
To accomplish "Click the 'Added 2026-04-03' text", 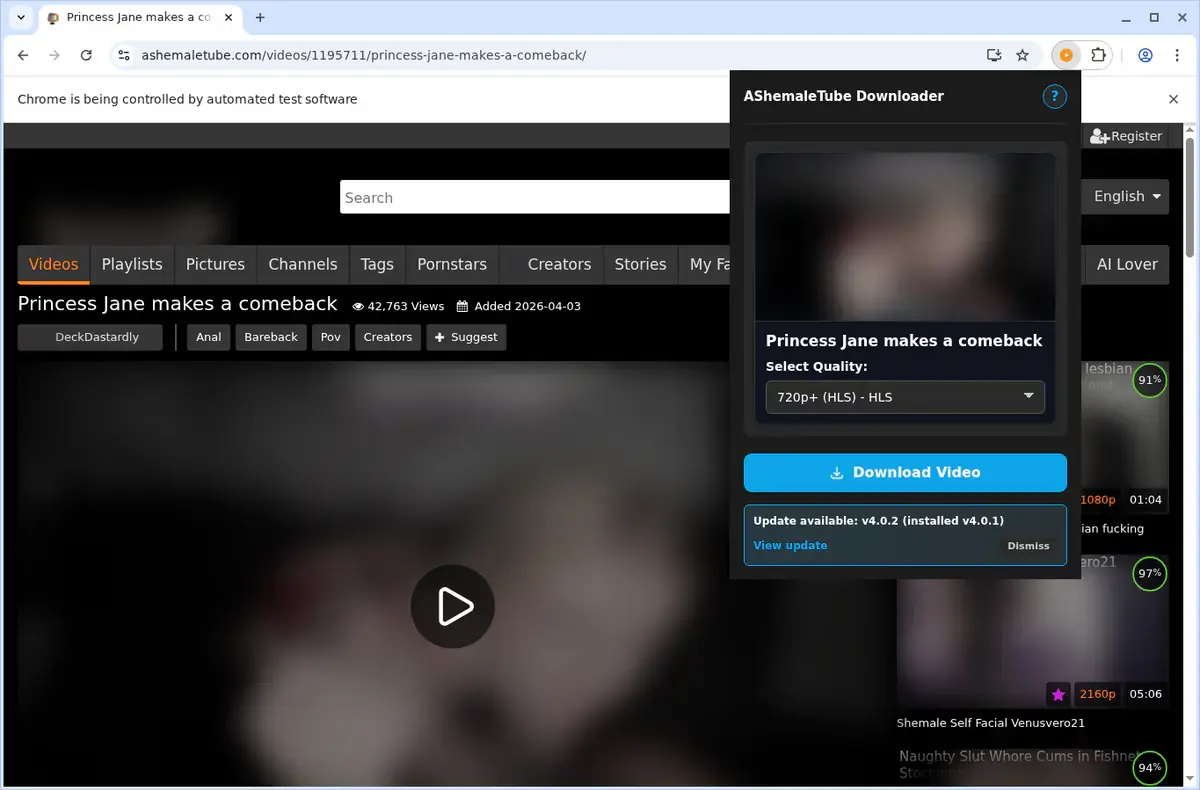I will point(527,306).
